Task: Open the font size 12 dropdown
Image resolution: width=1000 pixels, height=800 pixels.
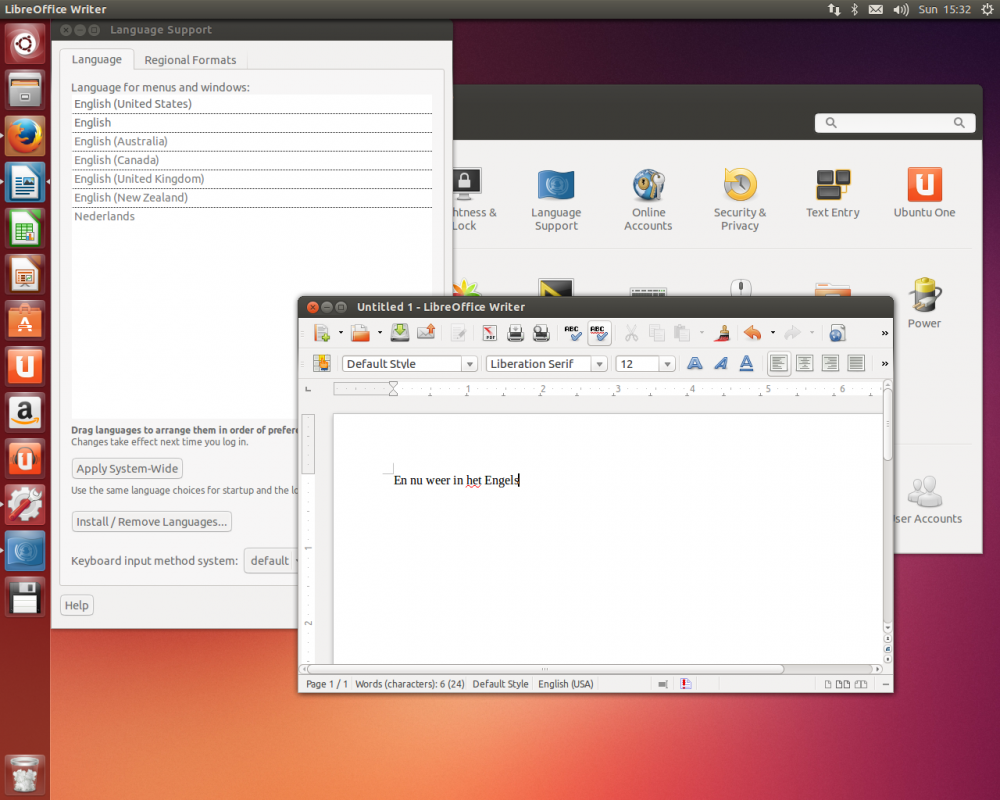Action: pos(667,364)
